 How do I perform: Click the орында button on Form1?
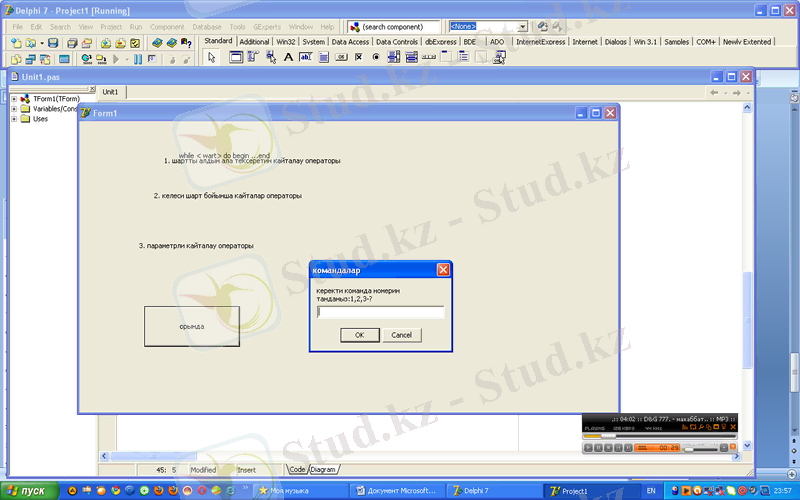coord(192,327)
